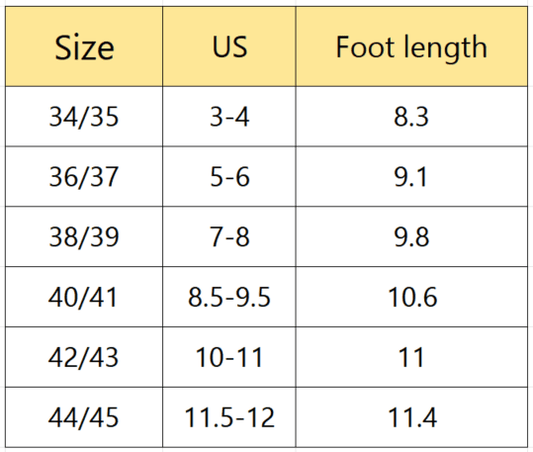Select the US 10-11 cell

pos(229,357)
